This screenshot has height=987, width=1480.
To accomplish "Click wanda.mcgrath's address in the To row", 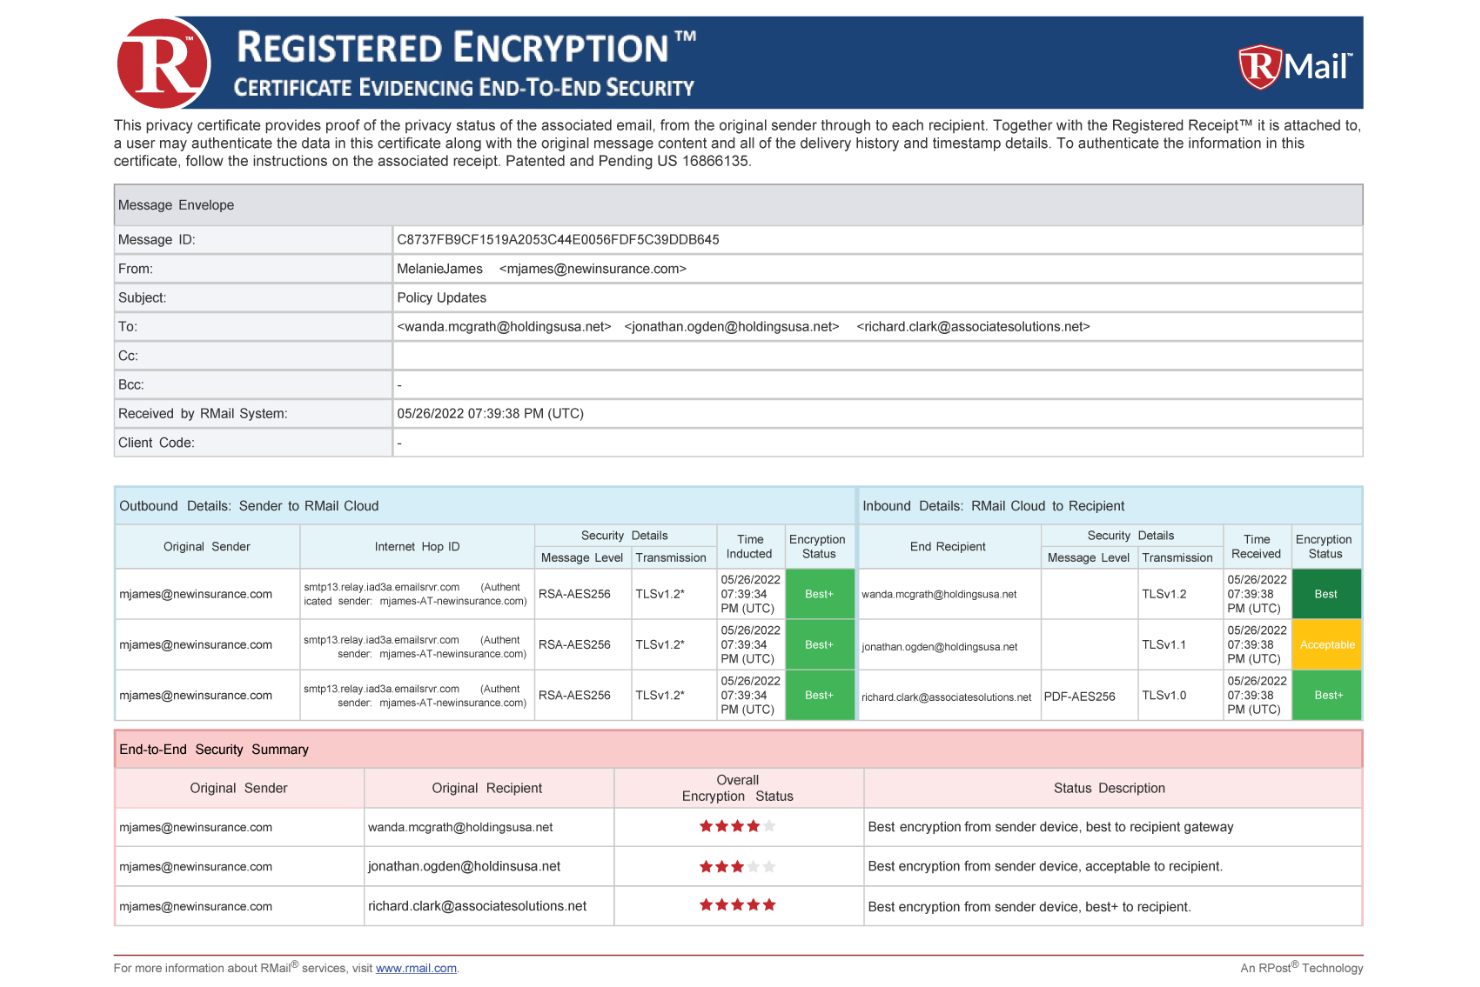I will (x=504, y=327).
